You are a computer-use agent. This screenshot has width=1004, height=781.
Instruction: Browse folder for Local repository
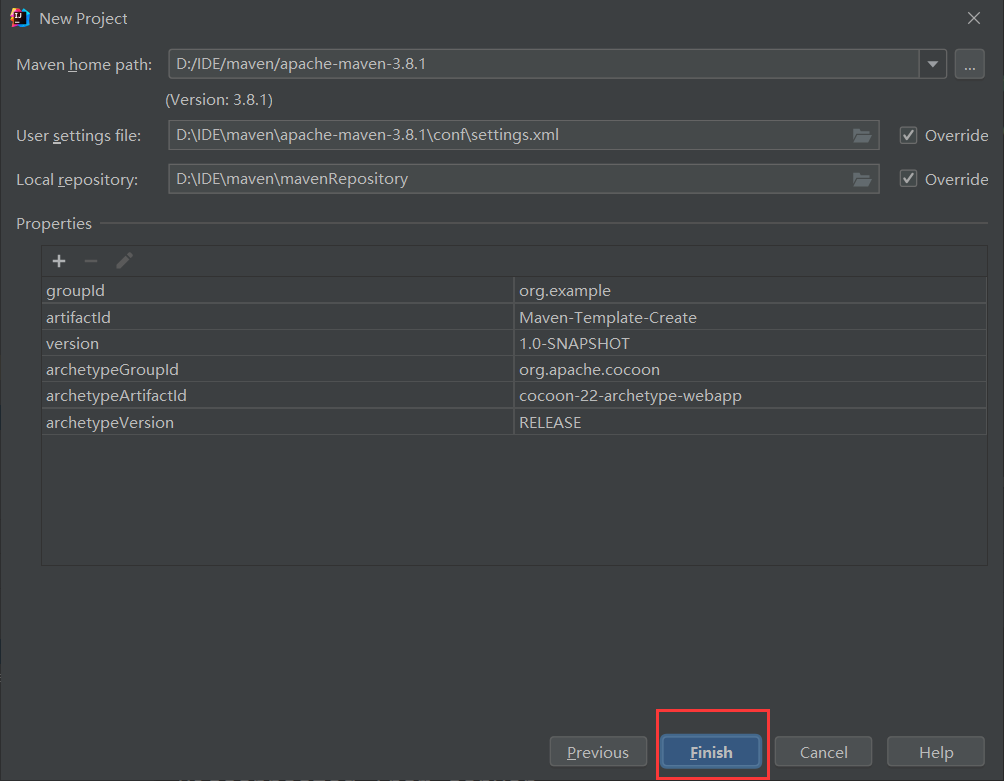[861, 179]
